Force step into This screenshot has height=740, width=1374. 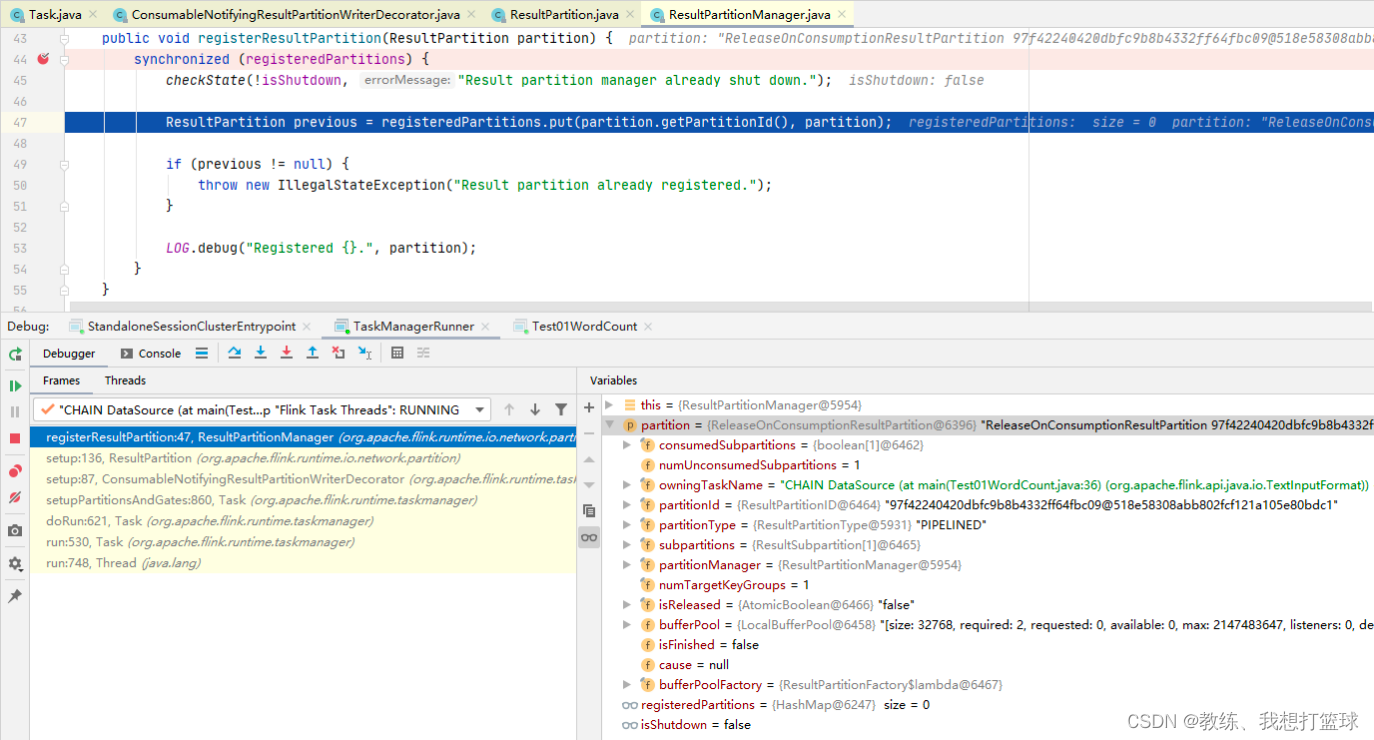pos(286,353)
